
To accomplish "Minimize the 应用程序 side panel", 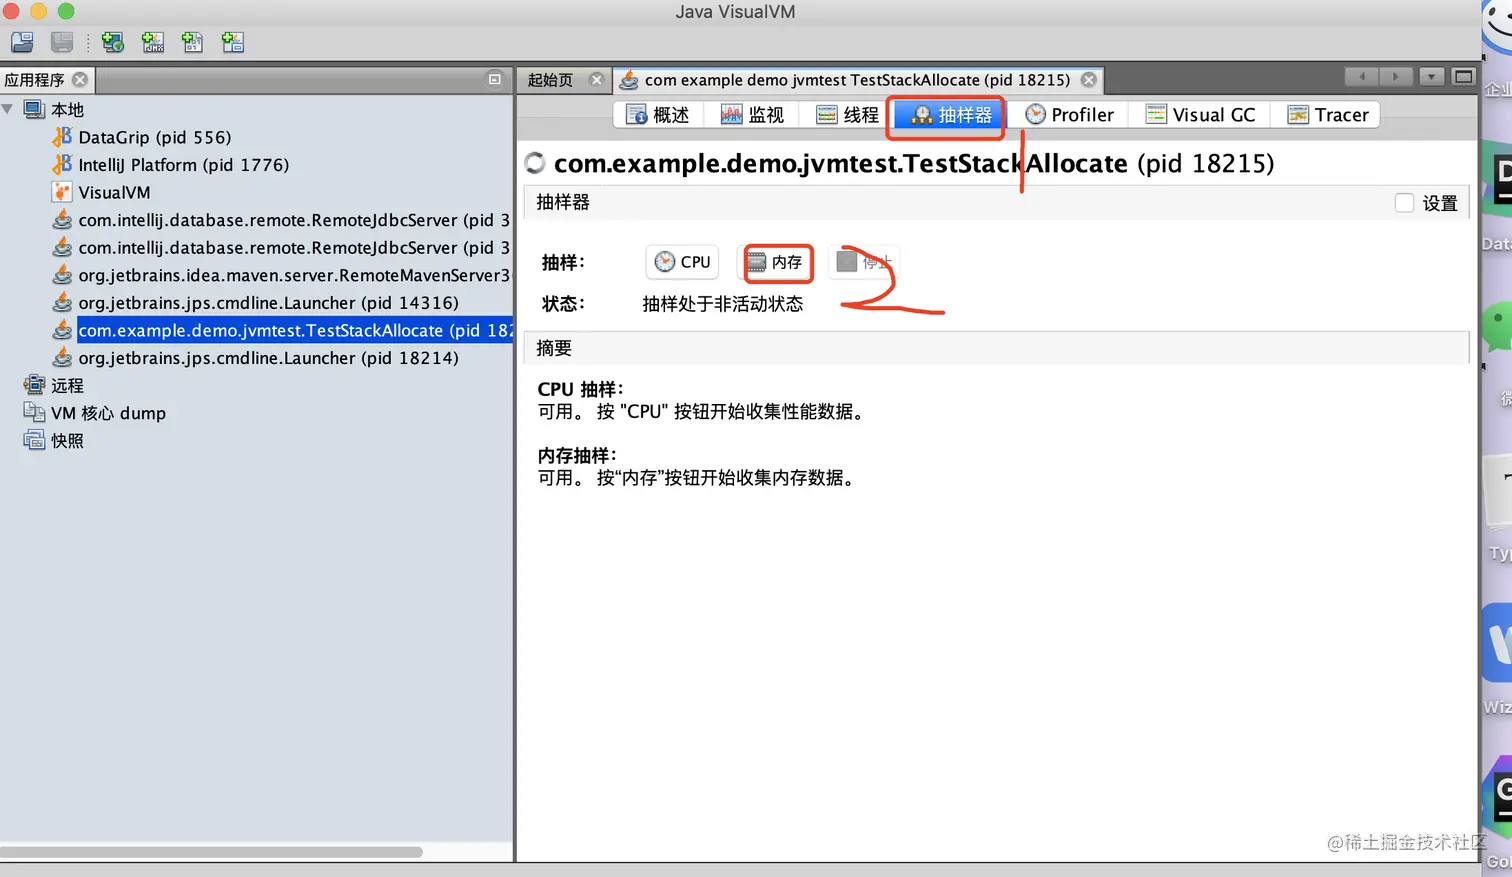I will (x=494, y=79).
